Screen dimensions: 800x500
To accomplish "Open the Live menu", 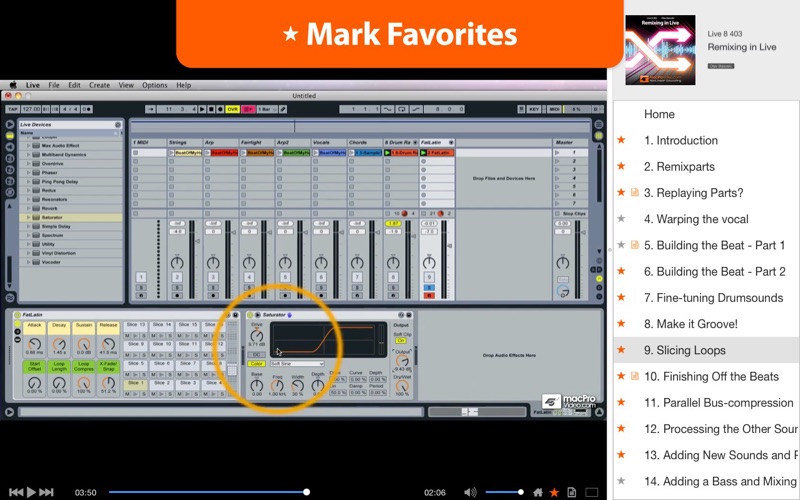I will pyautogui.click(x=33, y=85).
